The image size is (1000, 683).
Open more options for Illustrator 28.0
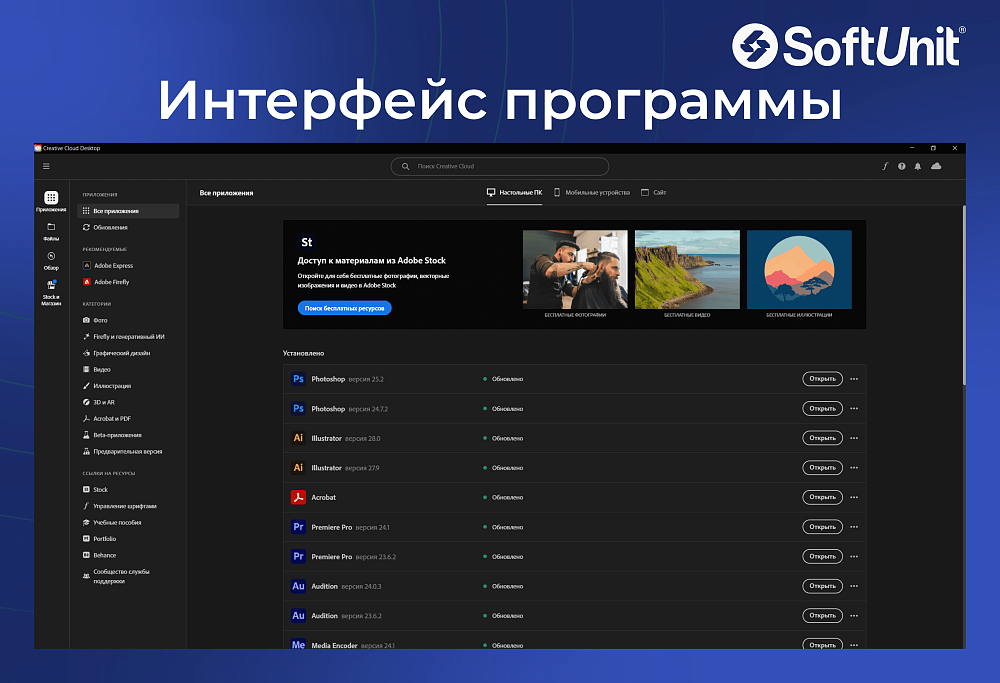pos(854,438)
